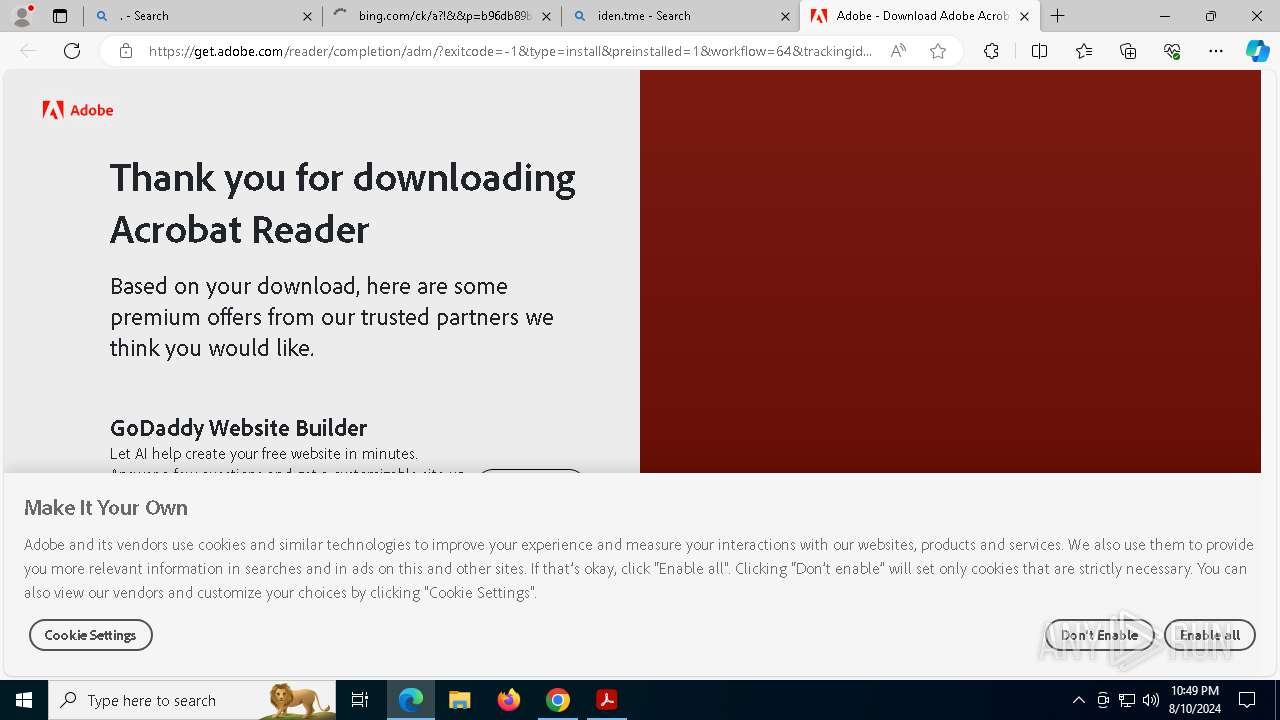The height and width of the screenshot is (720, 1280).
Task: Turn on Read Aloud
Action: [898, 51]
